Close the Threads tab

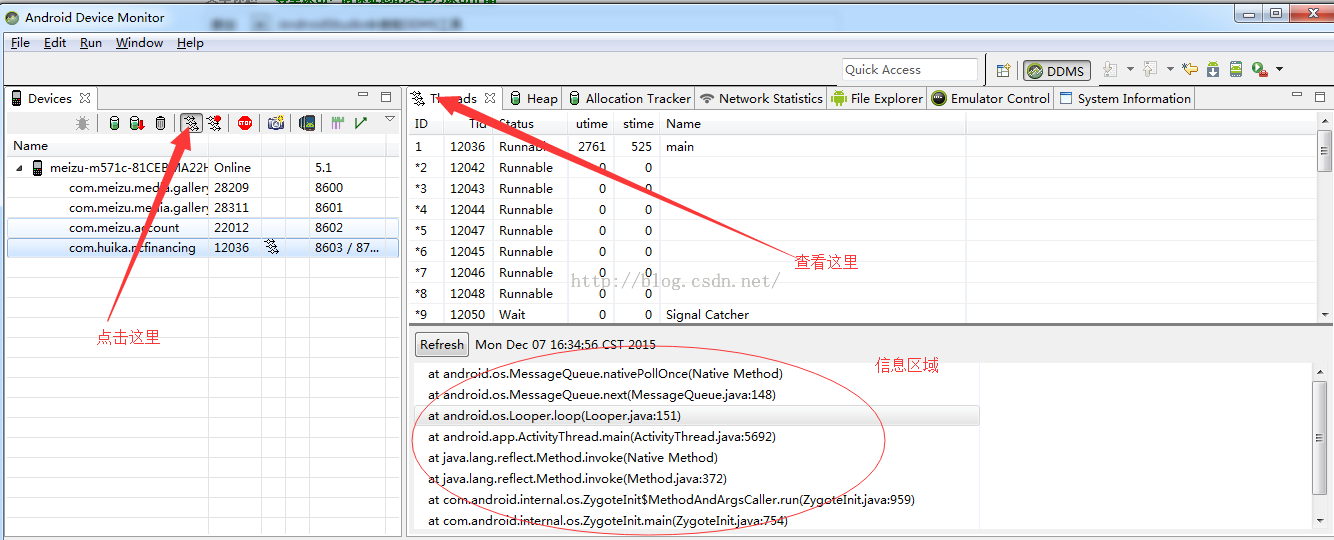click(490, 98)
